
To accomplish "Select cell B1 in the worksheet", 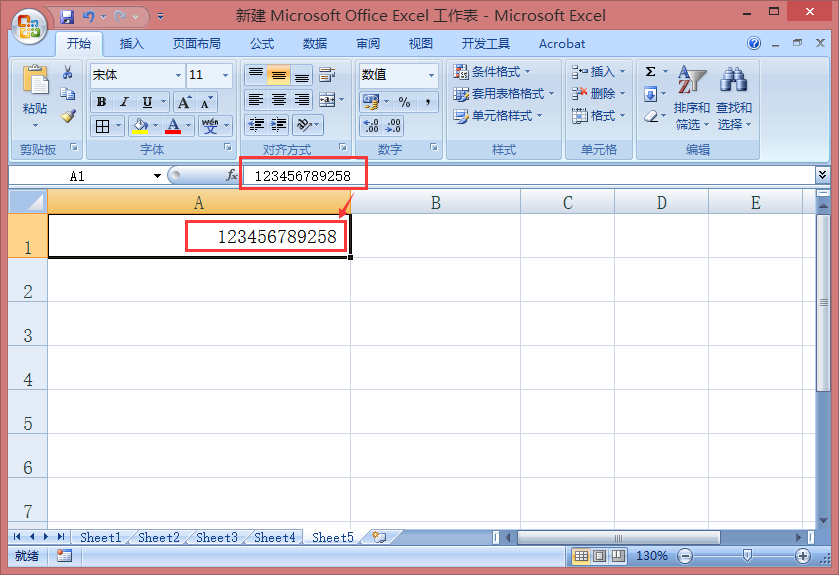I will [436, 236].
